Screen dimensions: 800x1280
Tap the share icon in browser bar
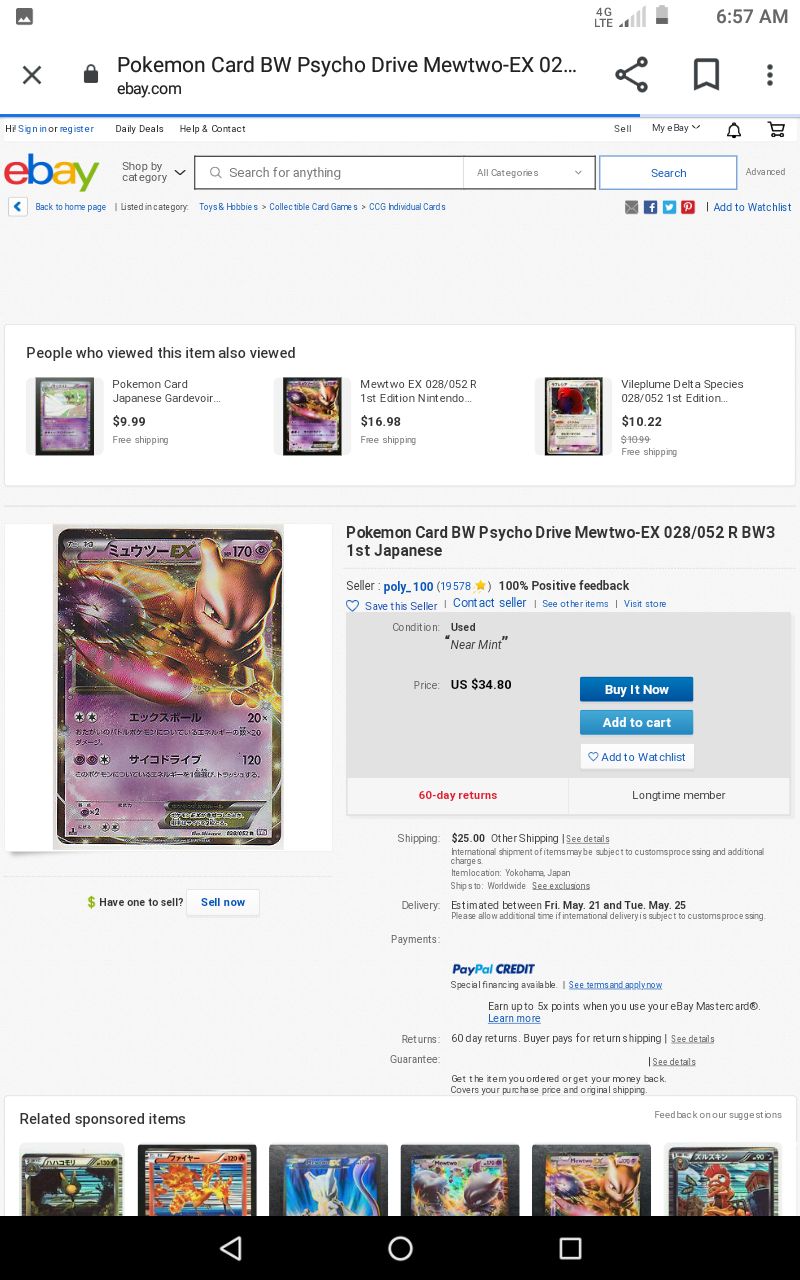click(x=631, y=75)
